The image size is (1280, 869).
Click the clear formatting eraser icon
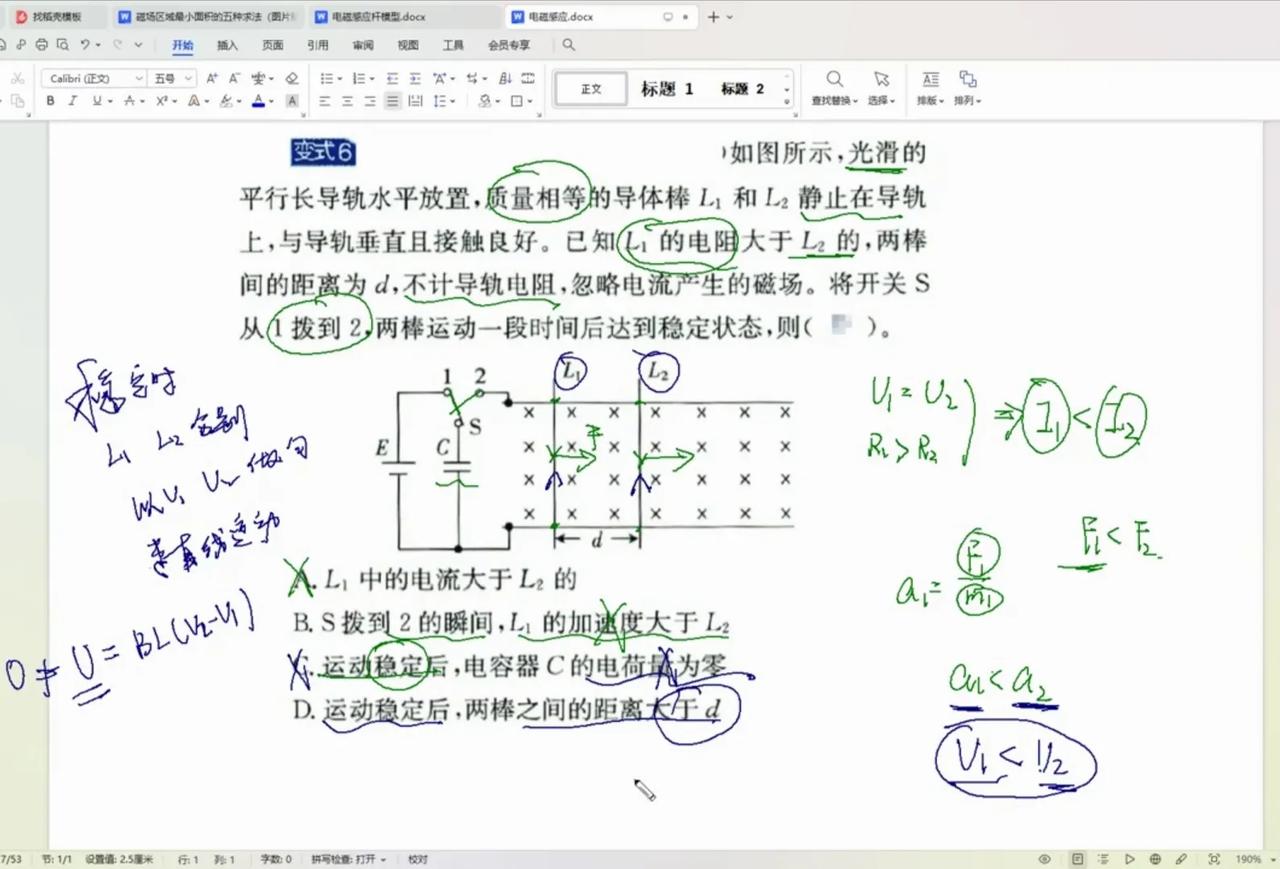[292, 78]
